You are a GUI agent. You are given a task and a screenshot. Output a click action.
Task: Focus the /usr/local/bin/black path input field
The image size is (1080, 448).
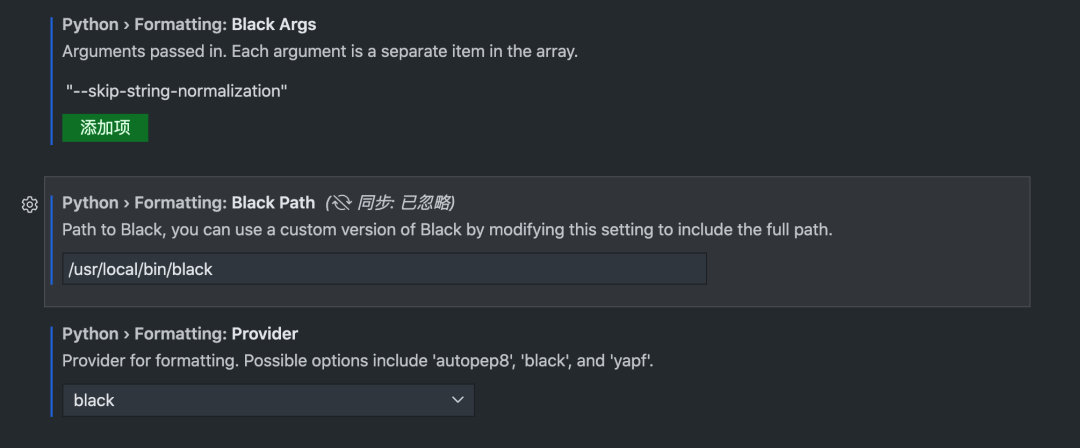pyautogui.click(x=384, y=269)
